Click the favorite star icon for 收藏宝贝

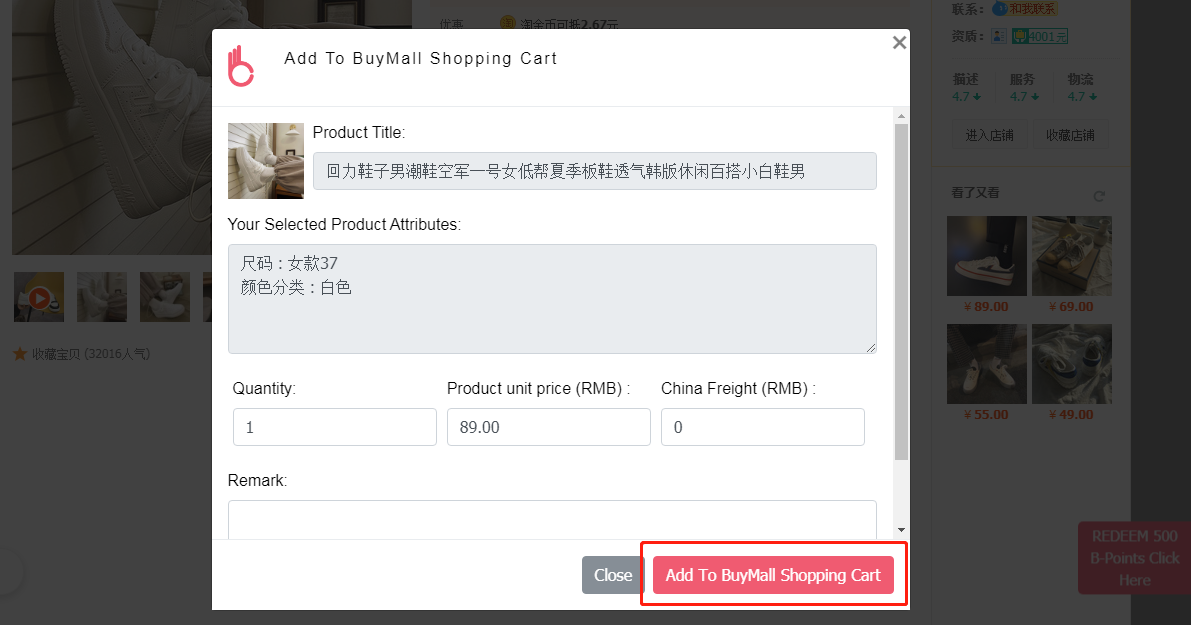(21, 354)
